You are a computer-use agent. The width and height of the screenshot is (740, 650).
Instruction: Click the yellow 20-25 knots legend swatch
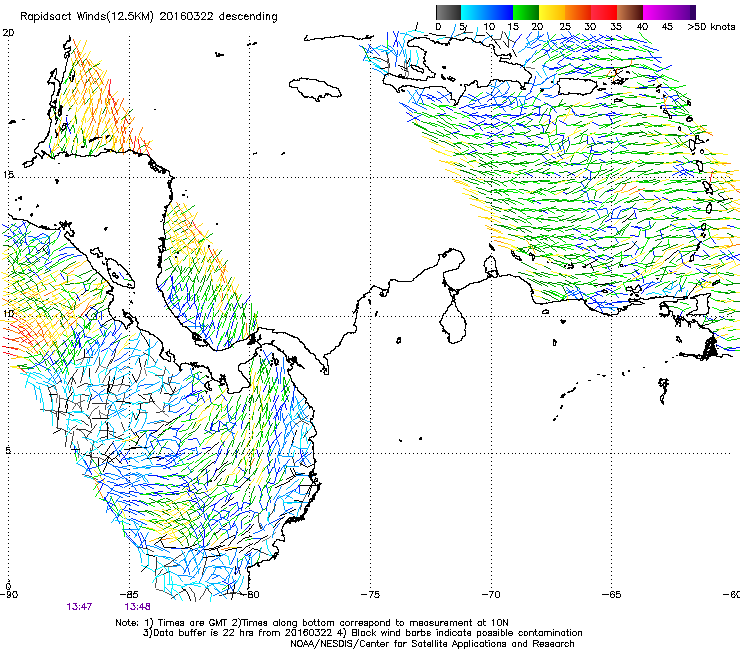[552, 12]
